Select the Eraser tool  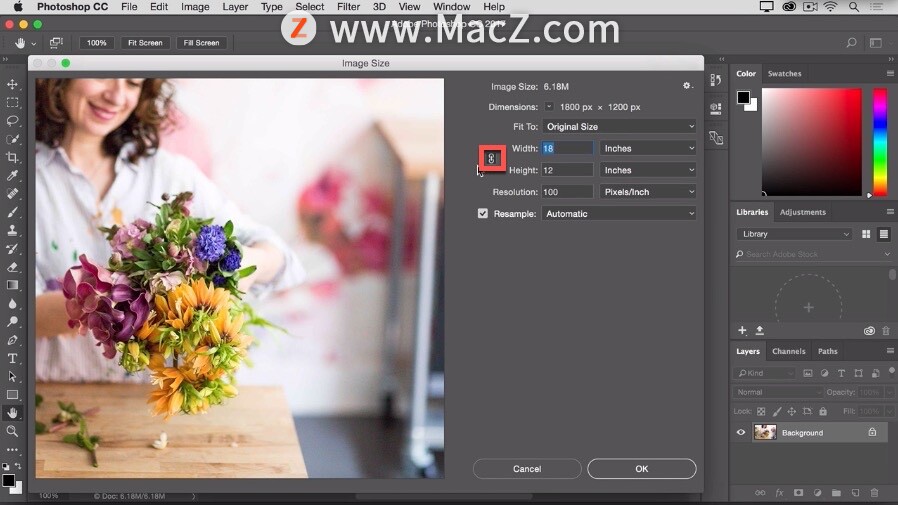pos(12,267)
